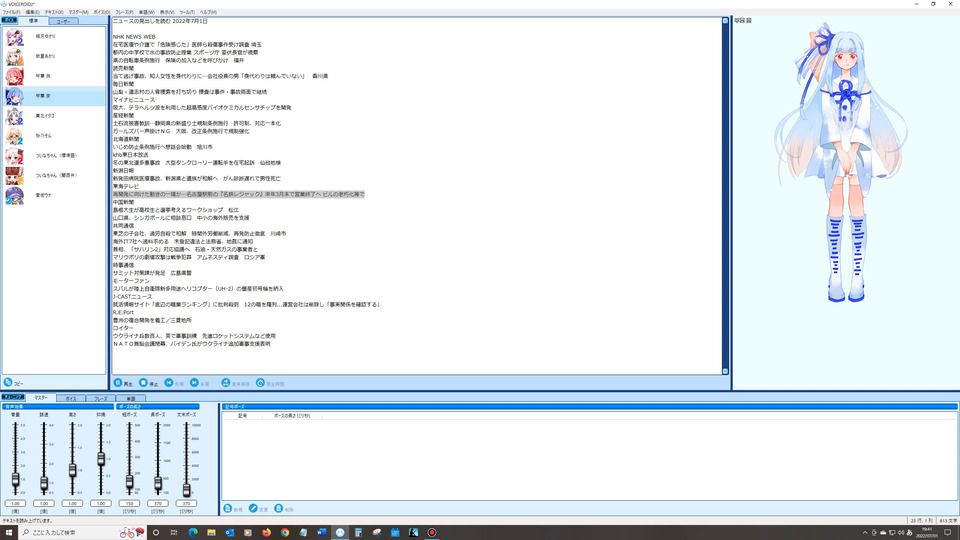Viewport: 960px width, 540px height.
Task: Click the ポーズの長さ column header
Action: [x=291, y=416]
